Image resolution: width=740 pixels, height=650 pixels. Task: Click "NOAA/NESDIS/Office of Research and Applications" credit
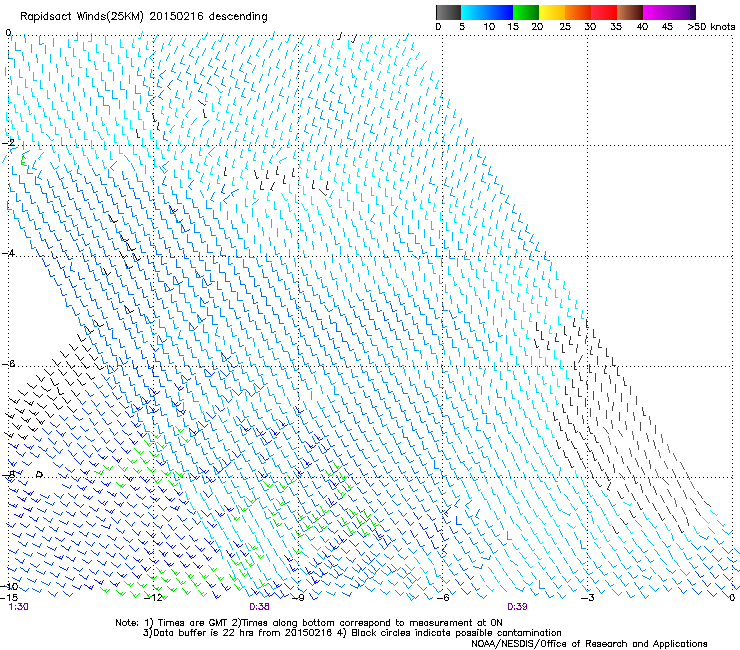point(589,644)
